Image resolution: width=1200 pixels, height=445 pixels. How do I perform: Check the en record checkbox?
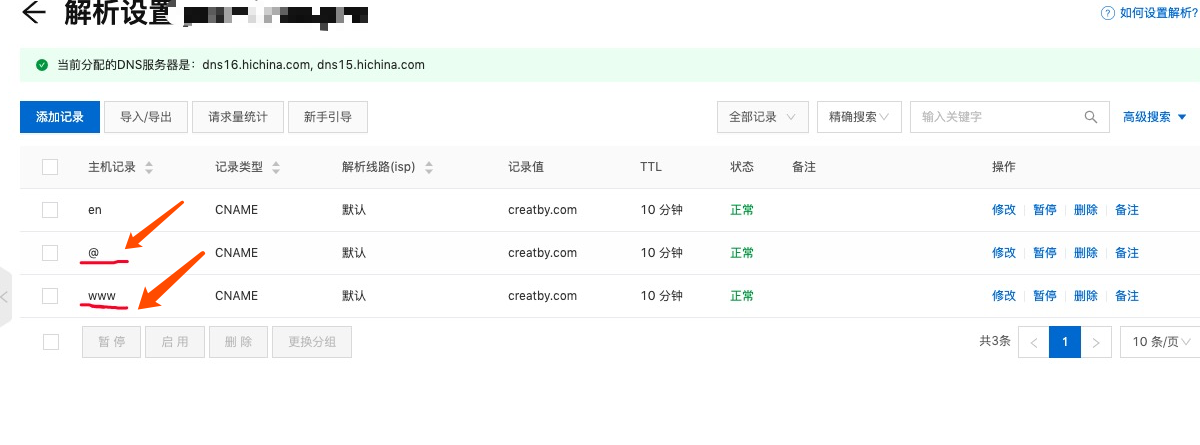[50, 210]
